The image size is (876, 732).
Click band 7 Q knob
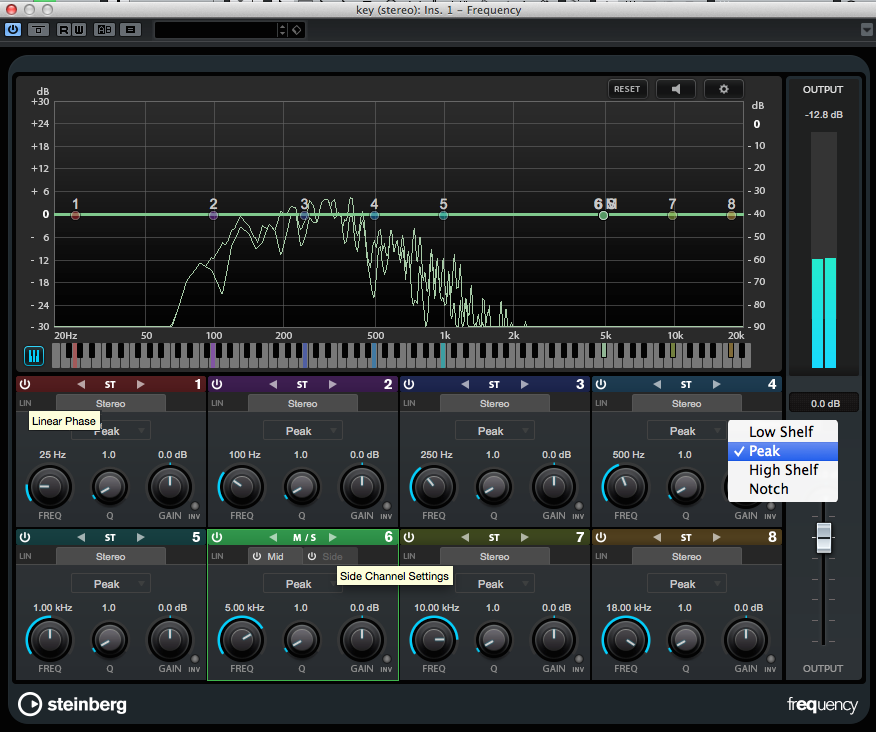pyautogui.click(x=494, y=640)
